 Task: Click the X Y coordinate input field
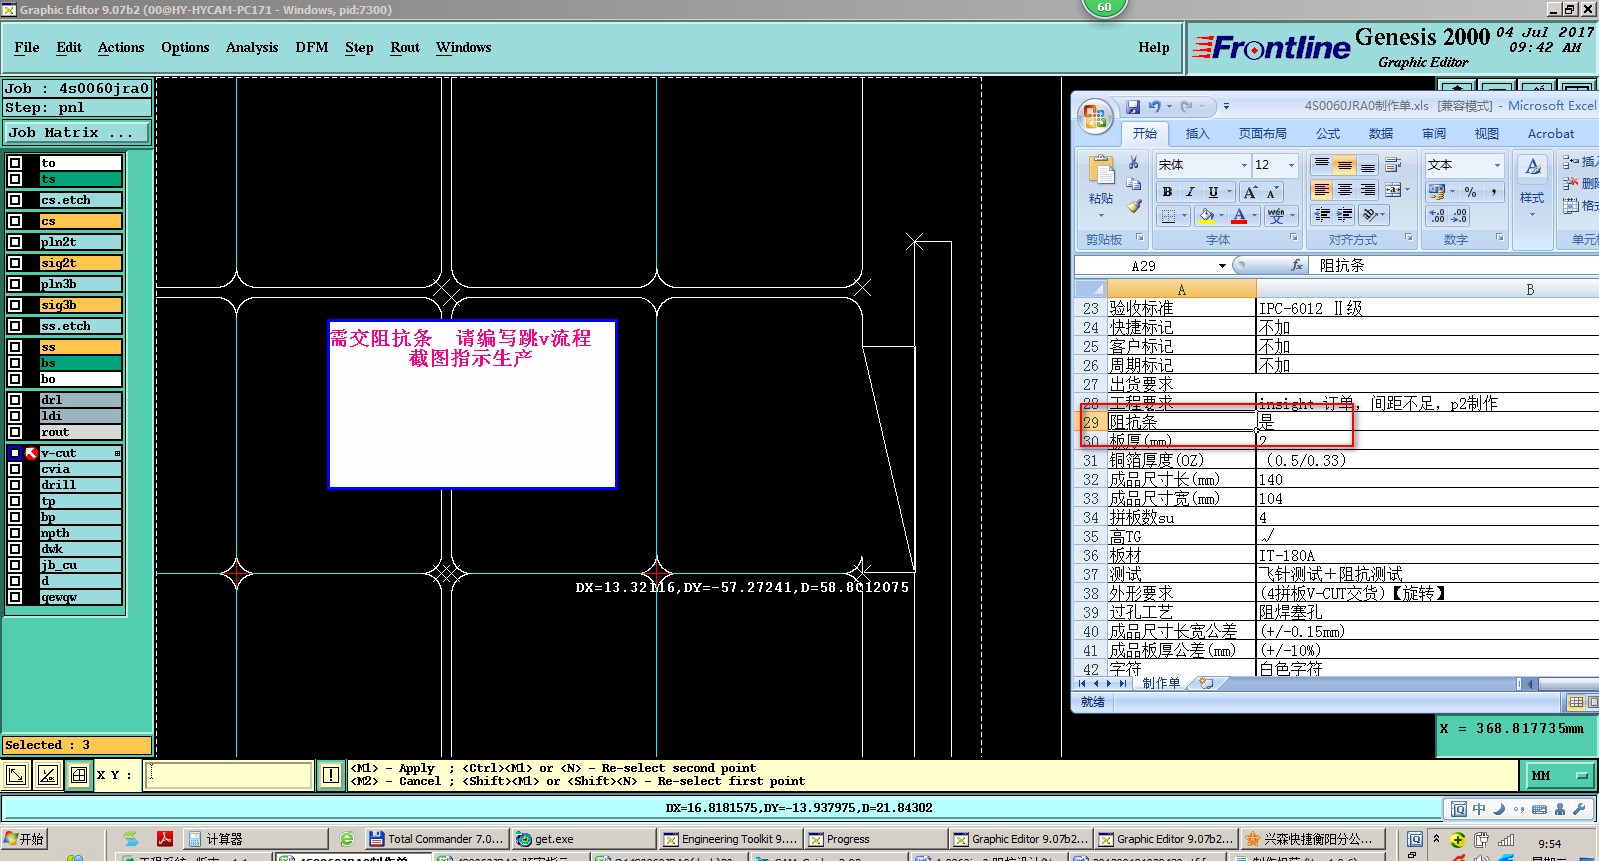coord(229,775)
